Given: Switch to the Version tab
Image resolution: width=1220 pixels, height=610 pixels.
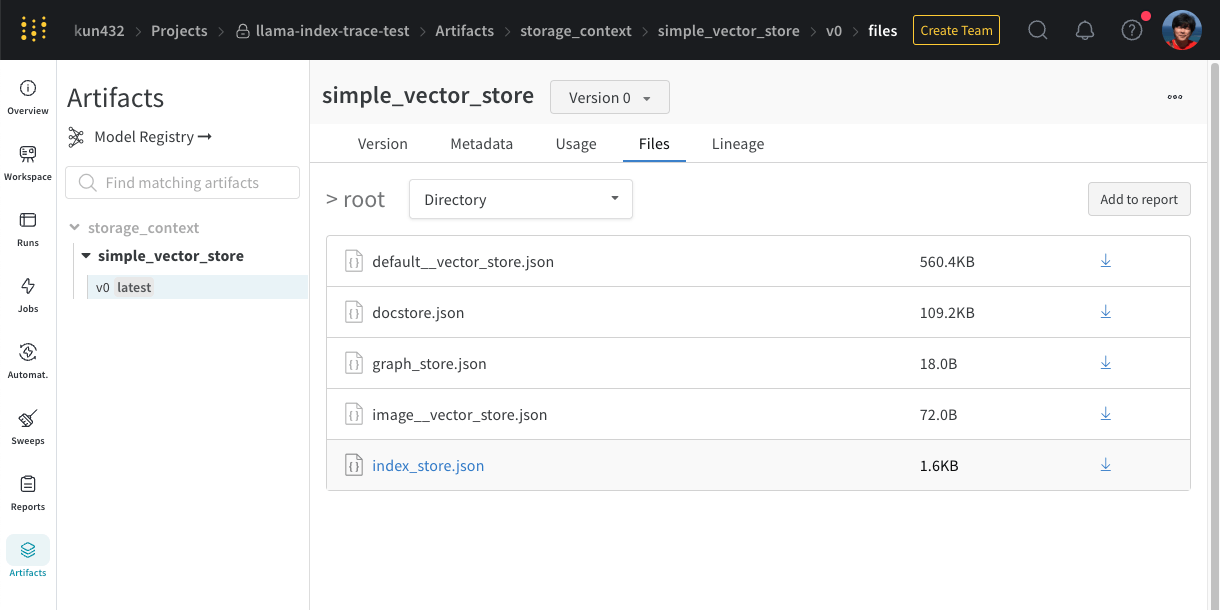Looking at the screenshot, I should click(x=383, y=144).
